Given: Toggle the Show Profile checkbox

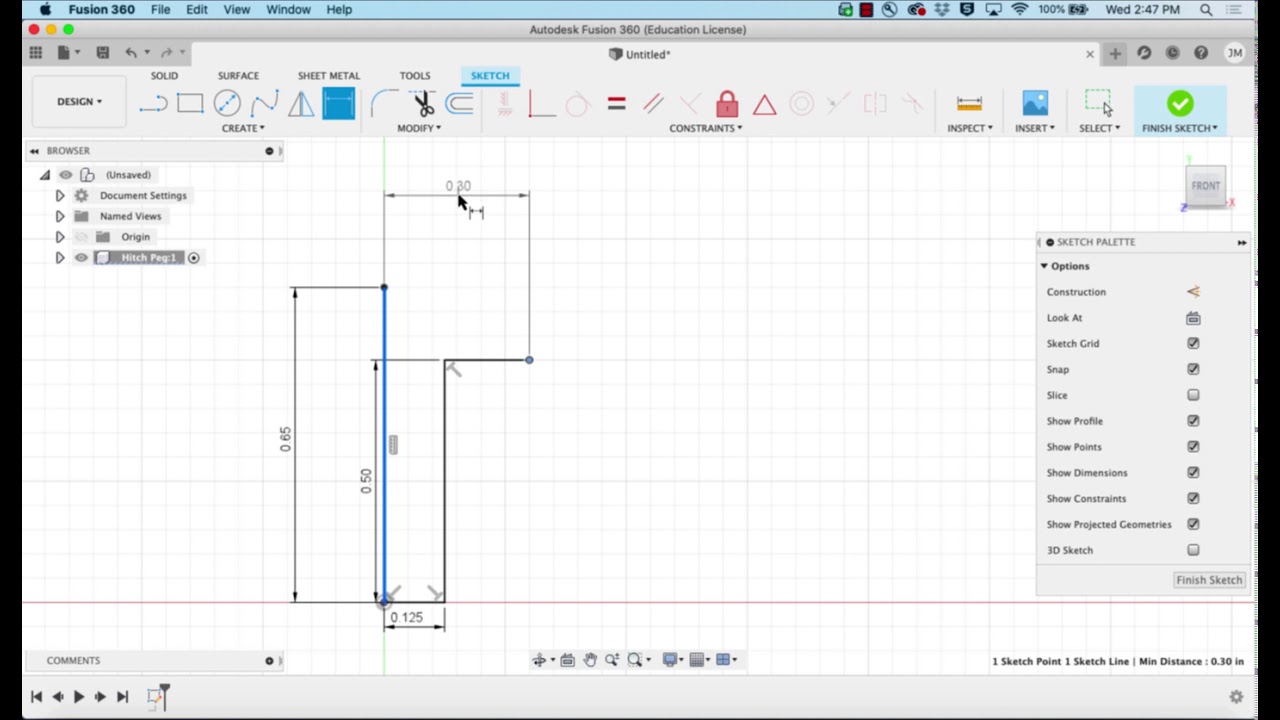Looking at the screenshot, I should coord(1193,421).
